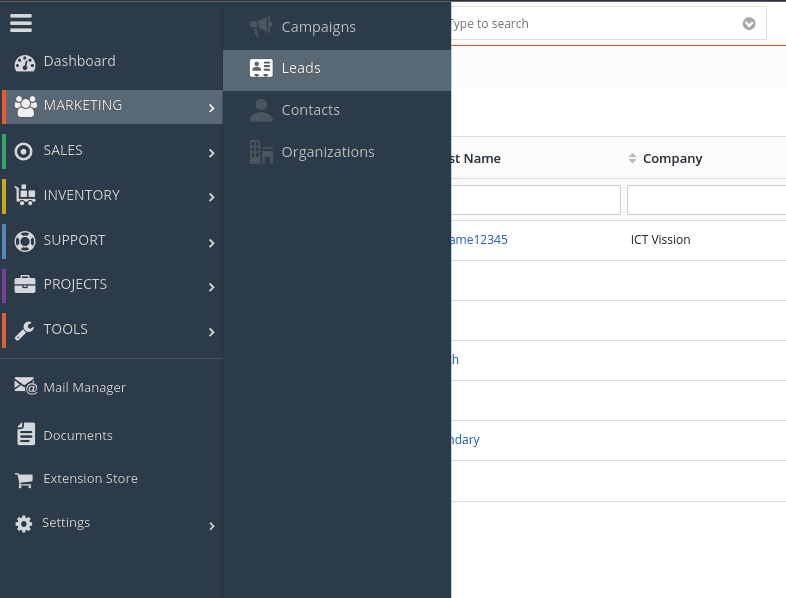Click the hamburger menu icon
786x598 pixels.
click(x=21, y=23)
